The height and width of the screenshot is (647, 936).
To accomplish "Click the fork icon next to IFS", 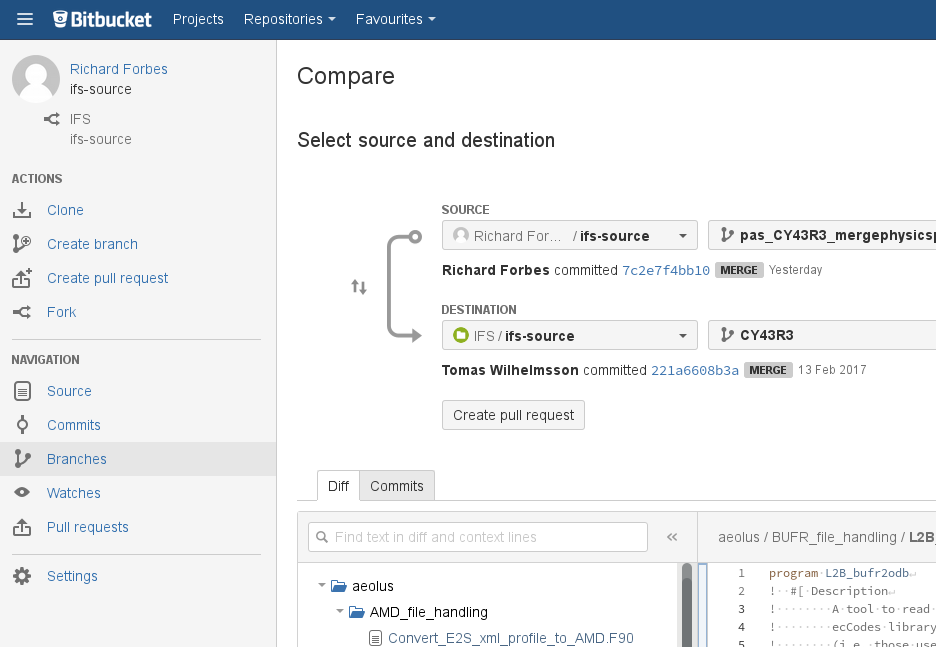I will coord(52,119).
